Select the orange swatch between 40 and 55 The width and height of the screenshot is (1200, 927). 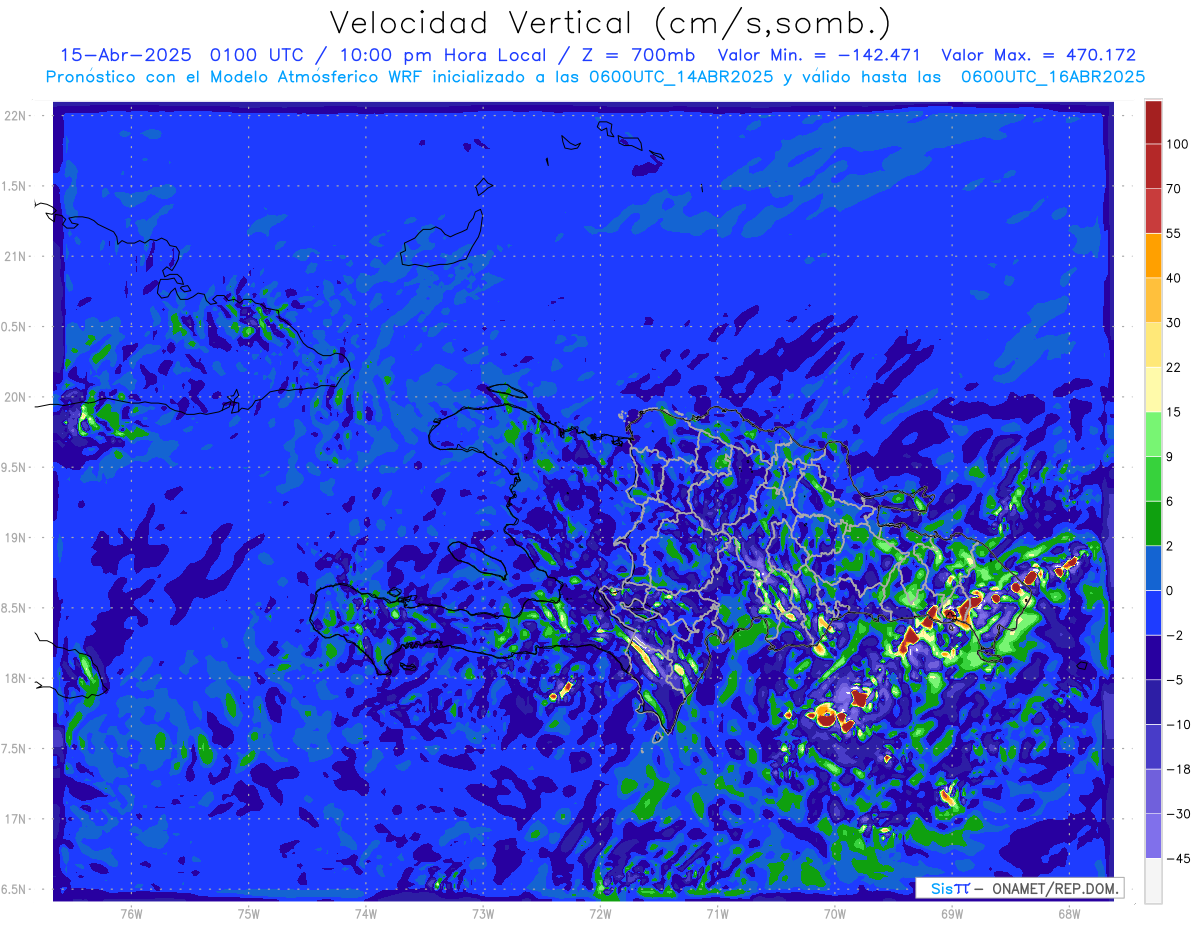1153,256
